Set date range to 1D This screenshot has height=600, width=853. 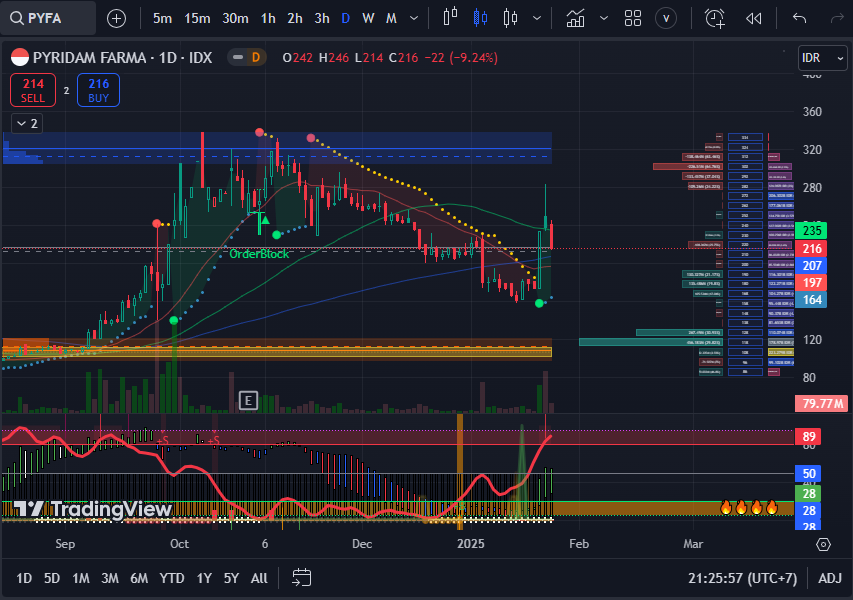24,578
